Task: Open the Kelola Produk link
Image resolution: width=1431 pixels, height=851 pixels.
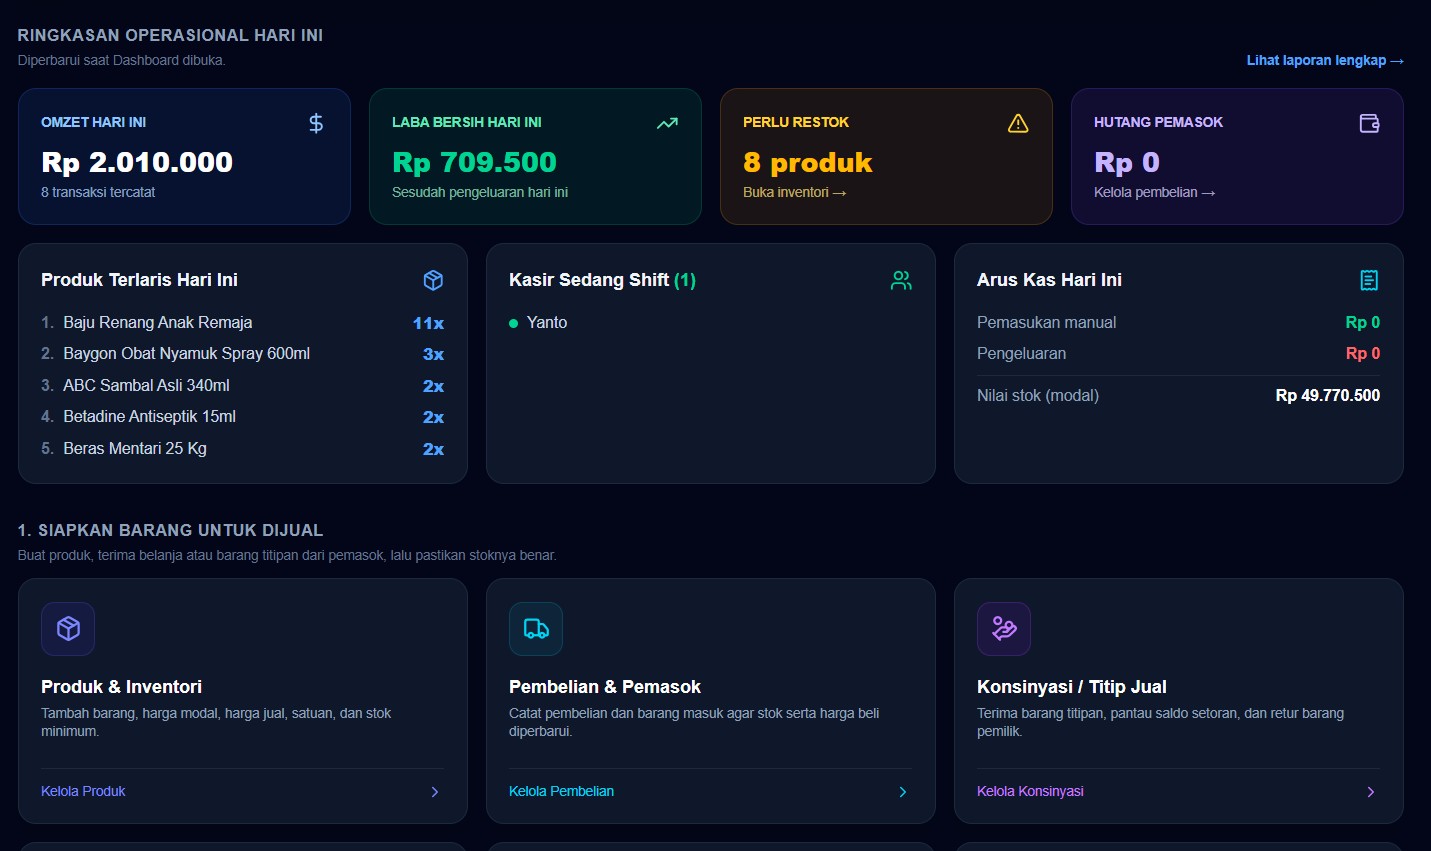Action: pos(83,791)
